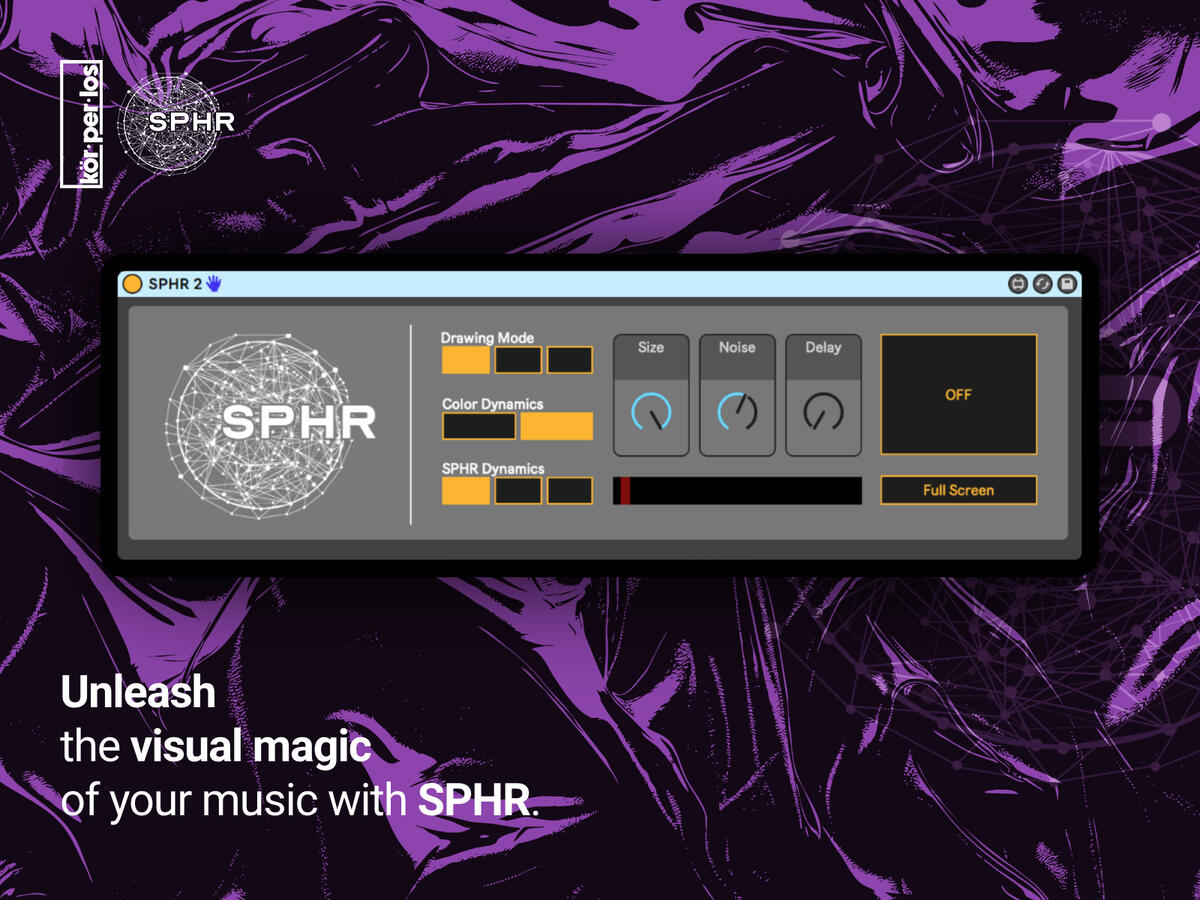Screen dimensions: 1200x900
Task: Click the 'visual magic' text
Action: (x=251, y=747)
